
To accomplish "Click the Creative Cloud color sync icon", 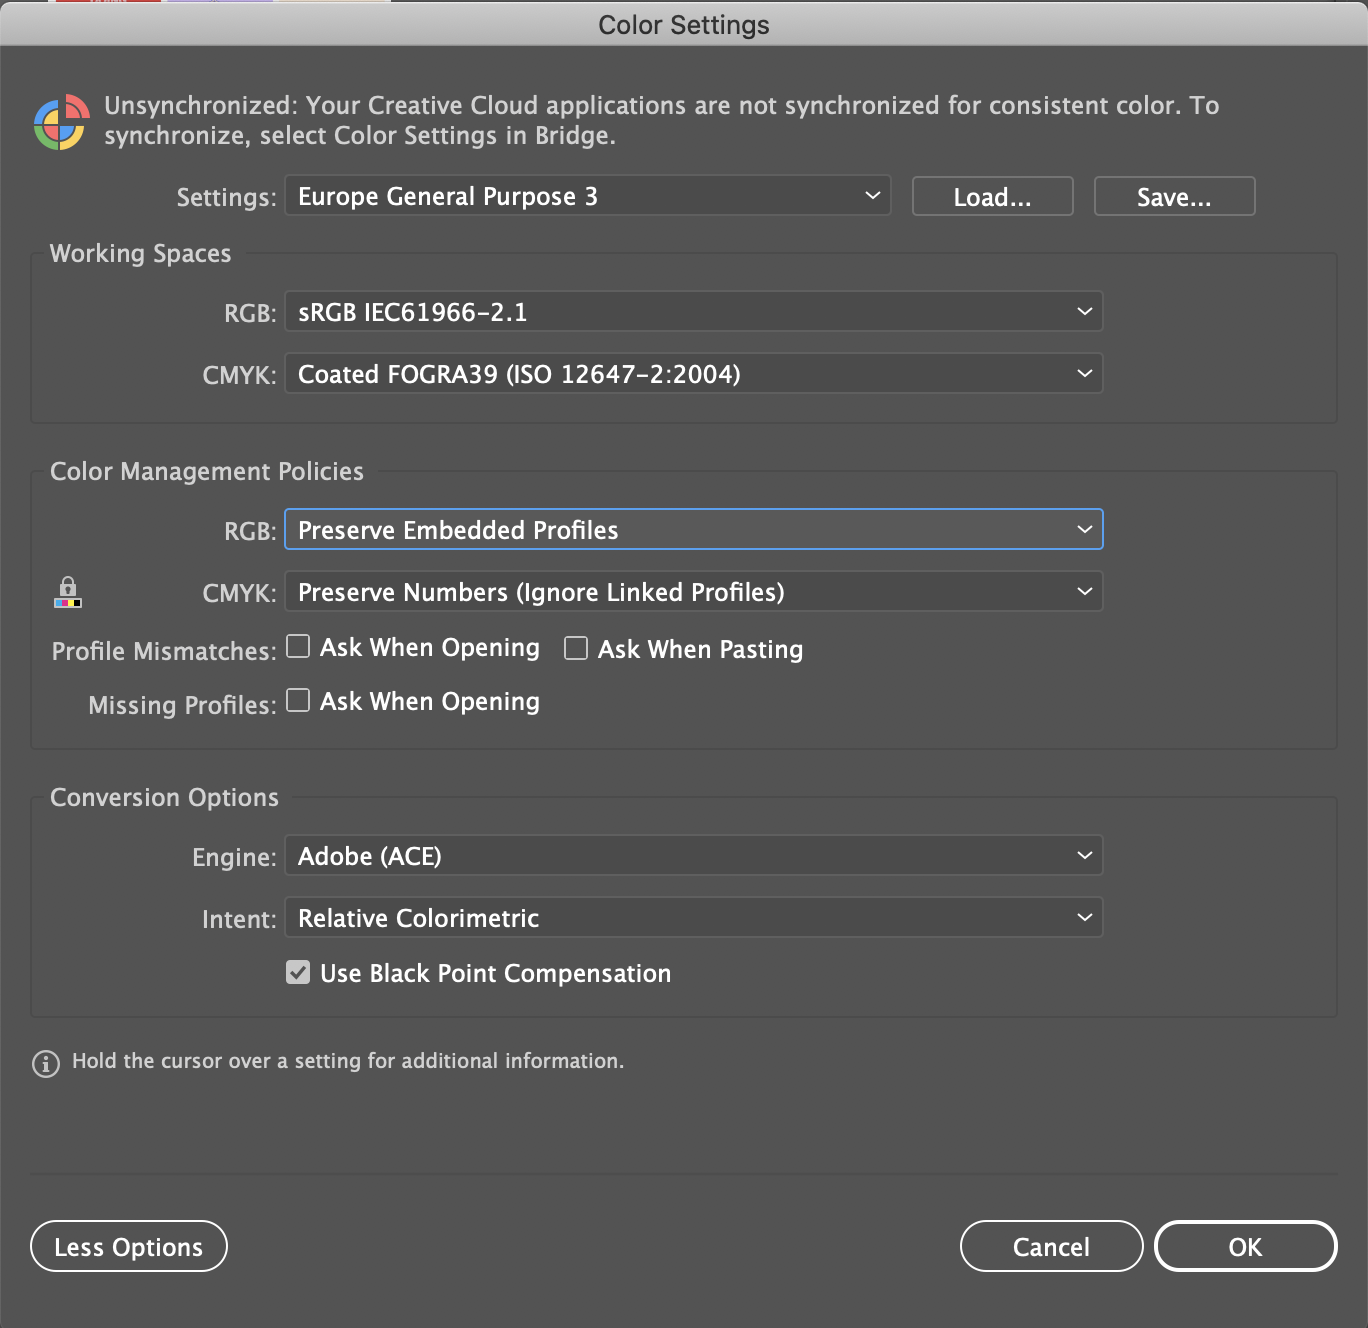I will coord(62,120).
